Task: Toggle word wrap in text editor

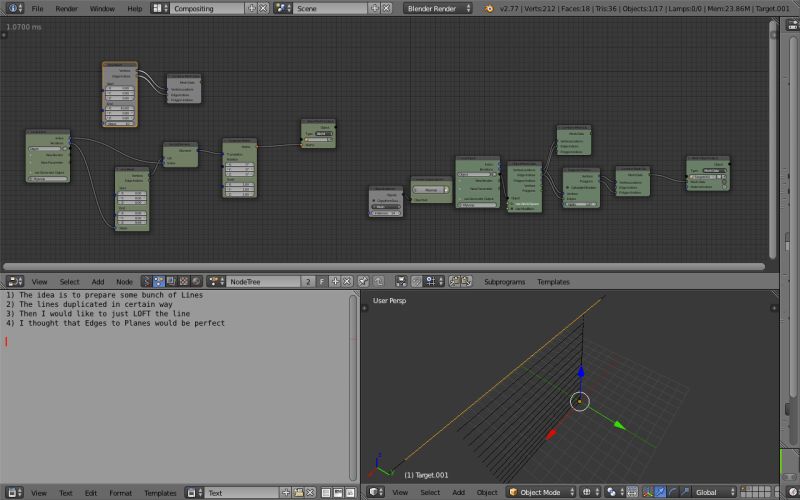Action: pos(338,492)
